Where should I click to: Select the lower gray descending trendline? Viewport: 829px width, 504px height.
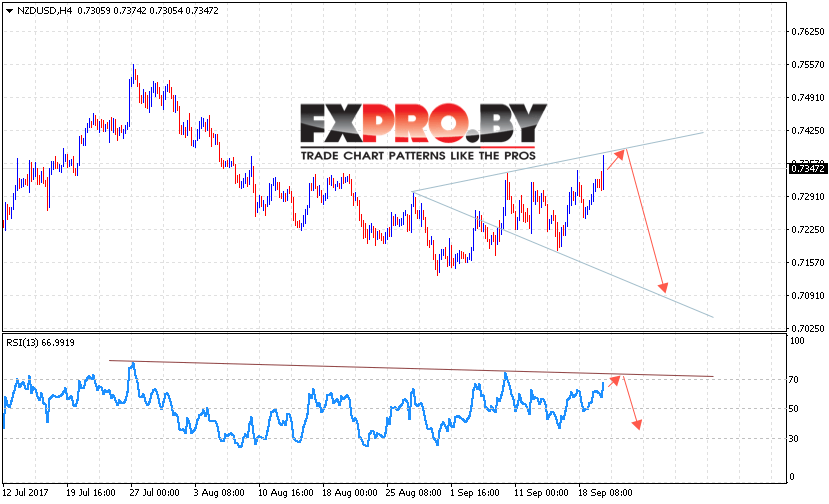(563, 254)
